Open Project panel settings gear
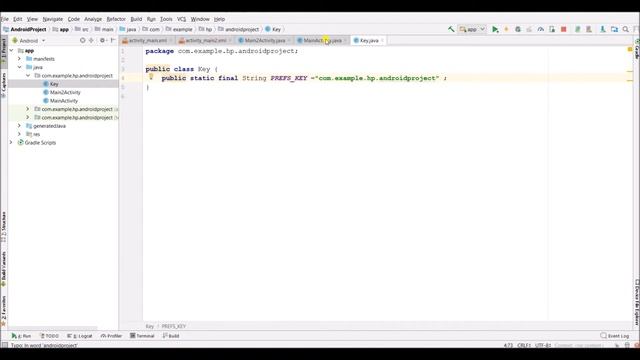 pyautogui.click(x=103, y=40)
